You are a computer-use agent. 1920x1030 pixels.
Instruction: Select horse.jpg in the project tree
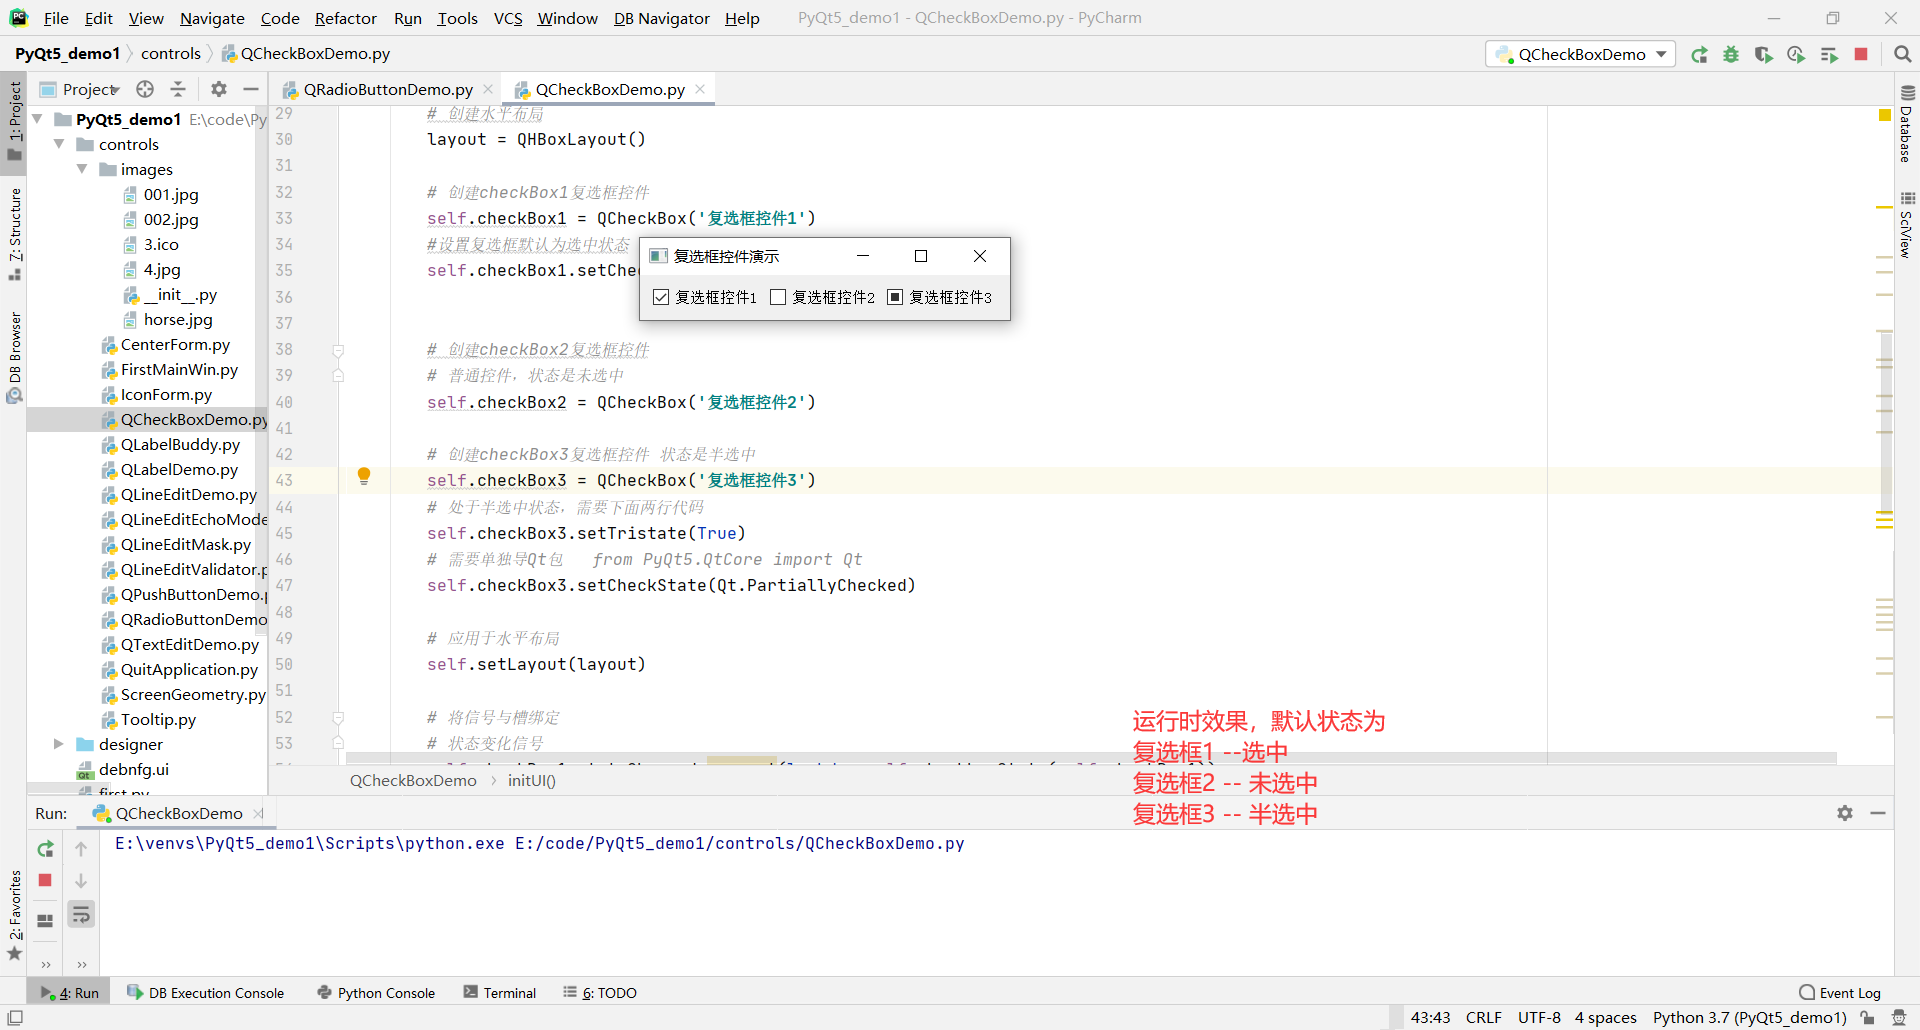(x=178, y=319)
